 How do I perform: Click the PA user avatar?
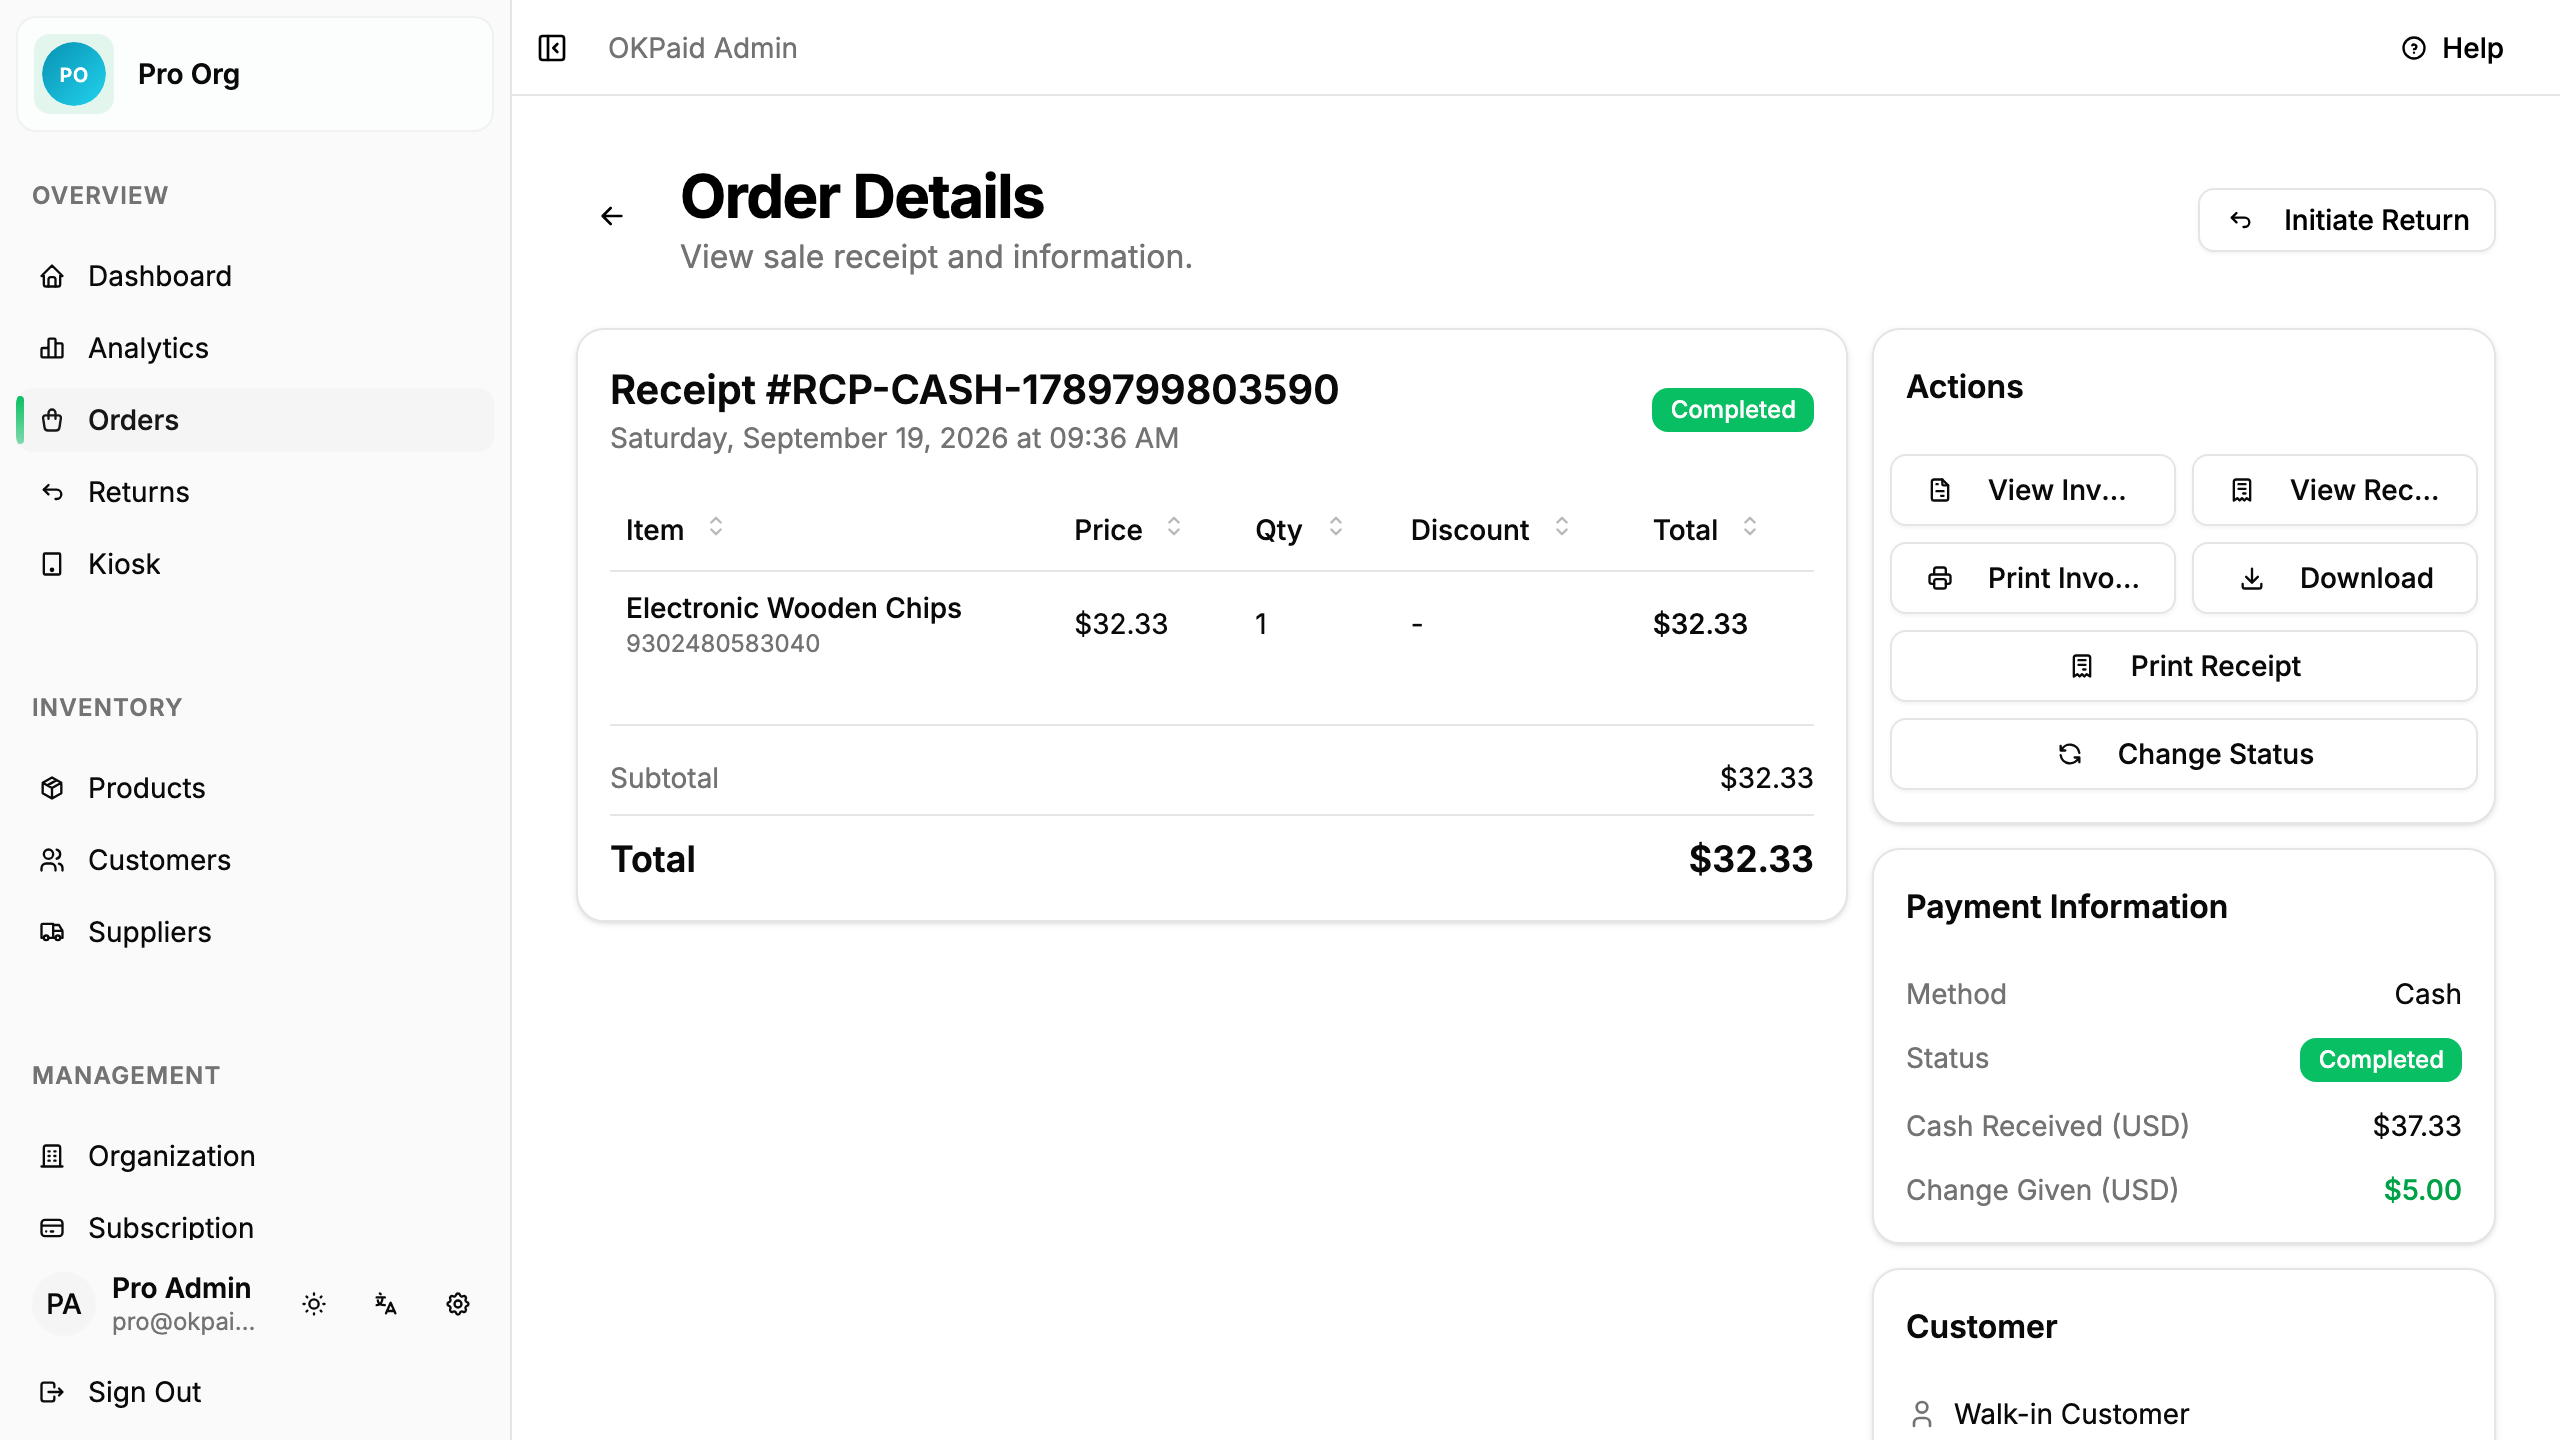click(x=64, y=1304)
